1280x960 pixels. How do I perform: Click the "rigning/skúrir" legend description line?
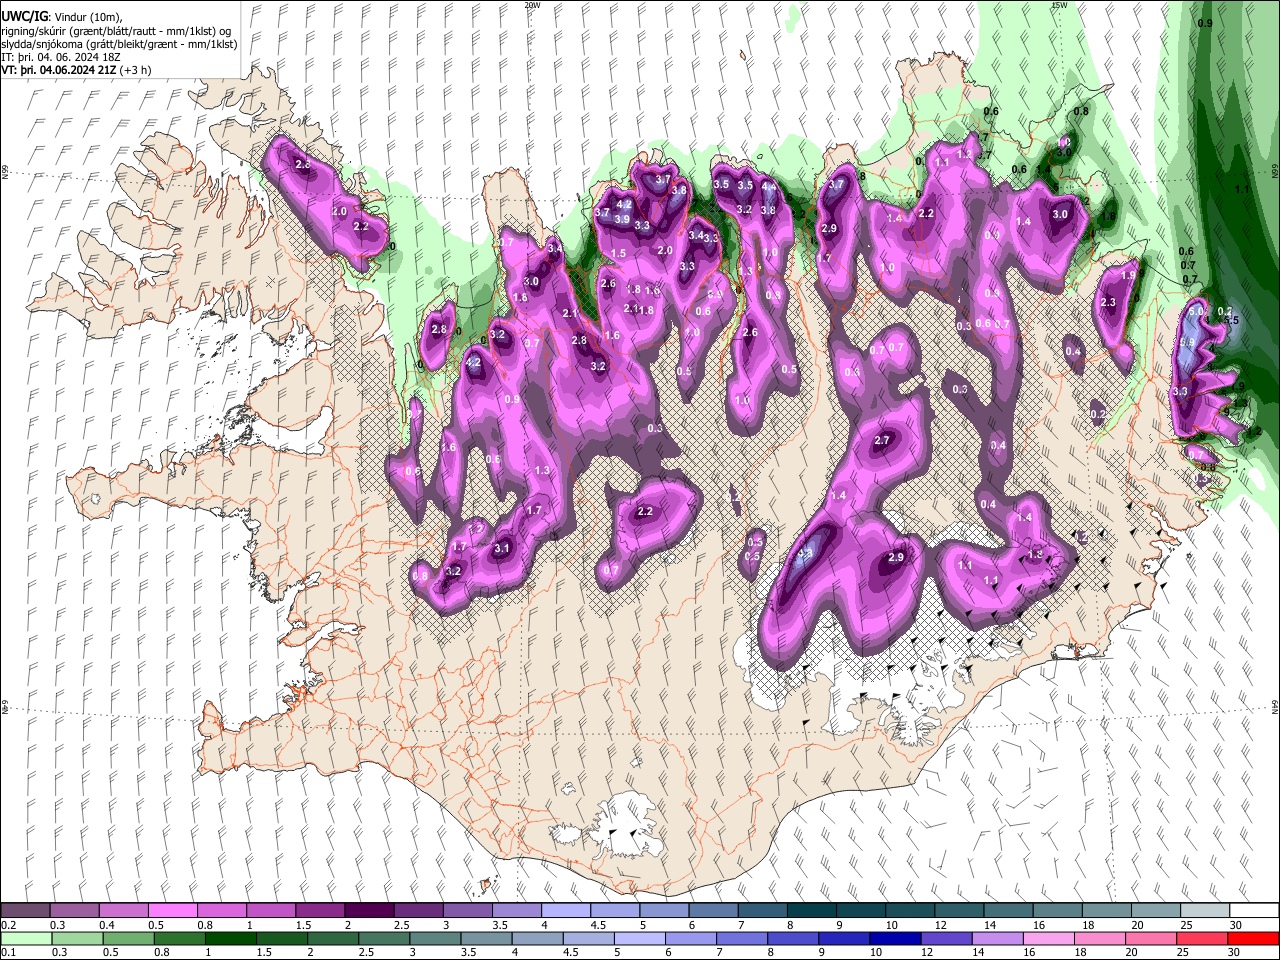click(116, 31)
